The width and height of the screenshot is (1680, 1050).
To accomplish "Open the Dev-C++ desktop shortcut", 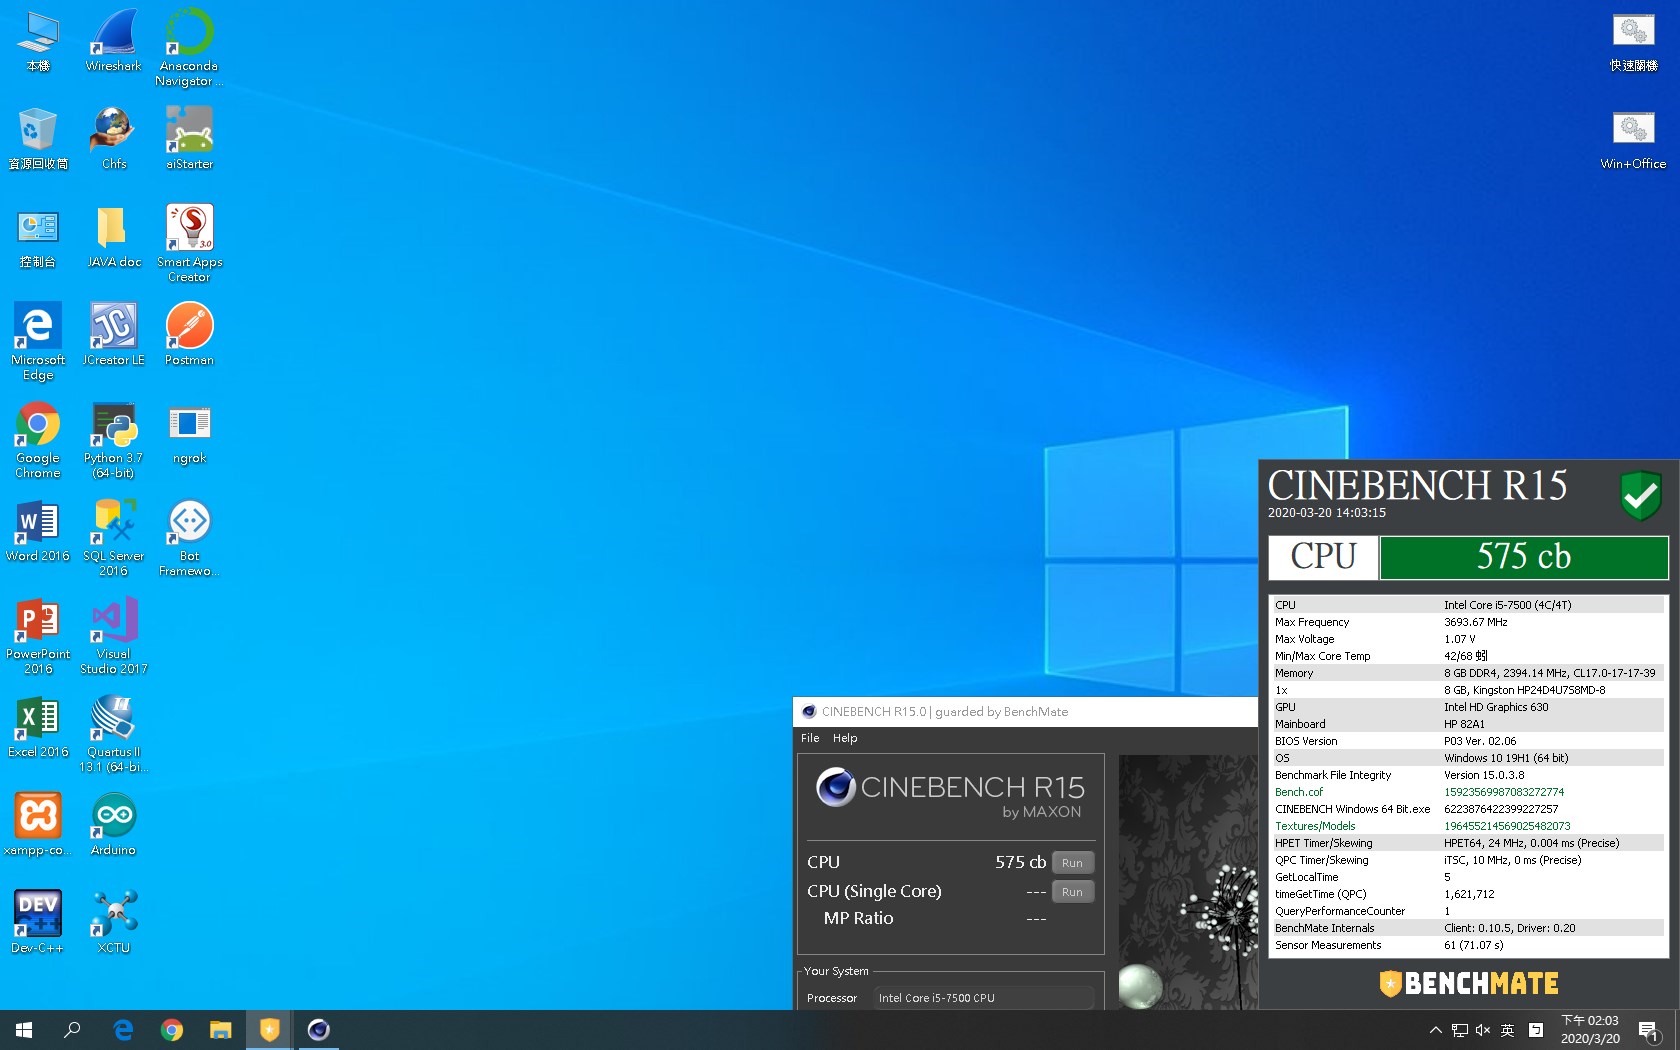I will click(38, 922).
